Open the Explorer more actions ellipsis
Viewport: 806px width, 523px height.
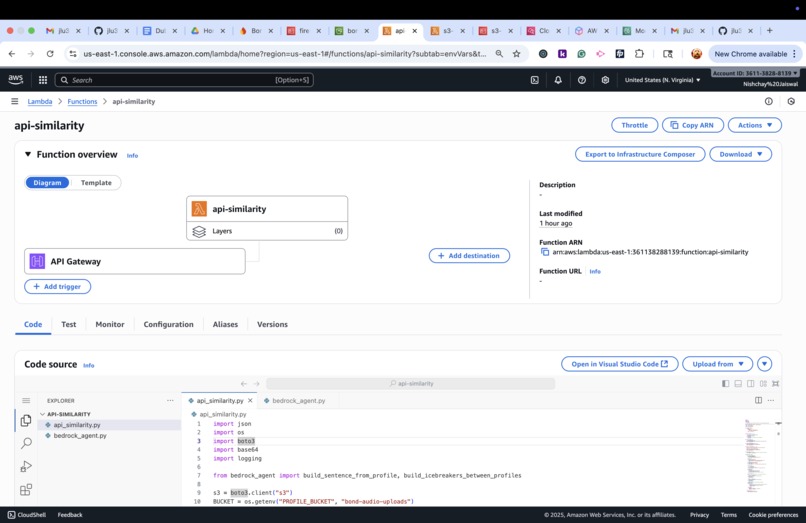pyautogui.click(x=170, y=401)
